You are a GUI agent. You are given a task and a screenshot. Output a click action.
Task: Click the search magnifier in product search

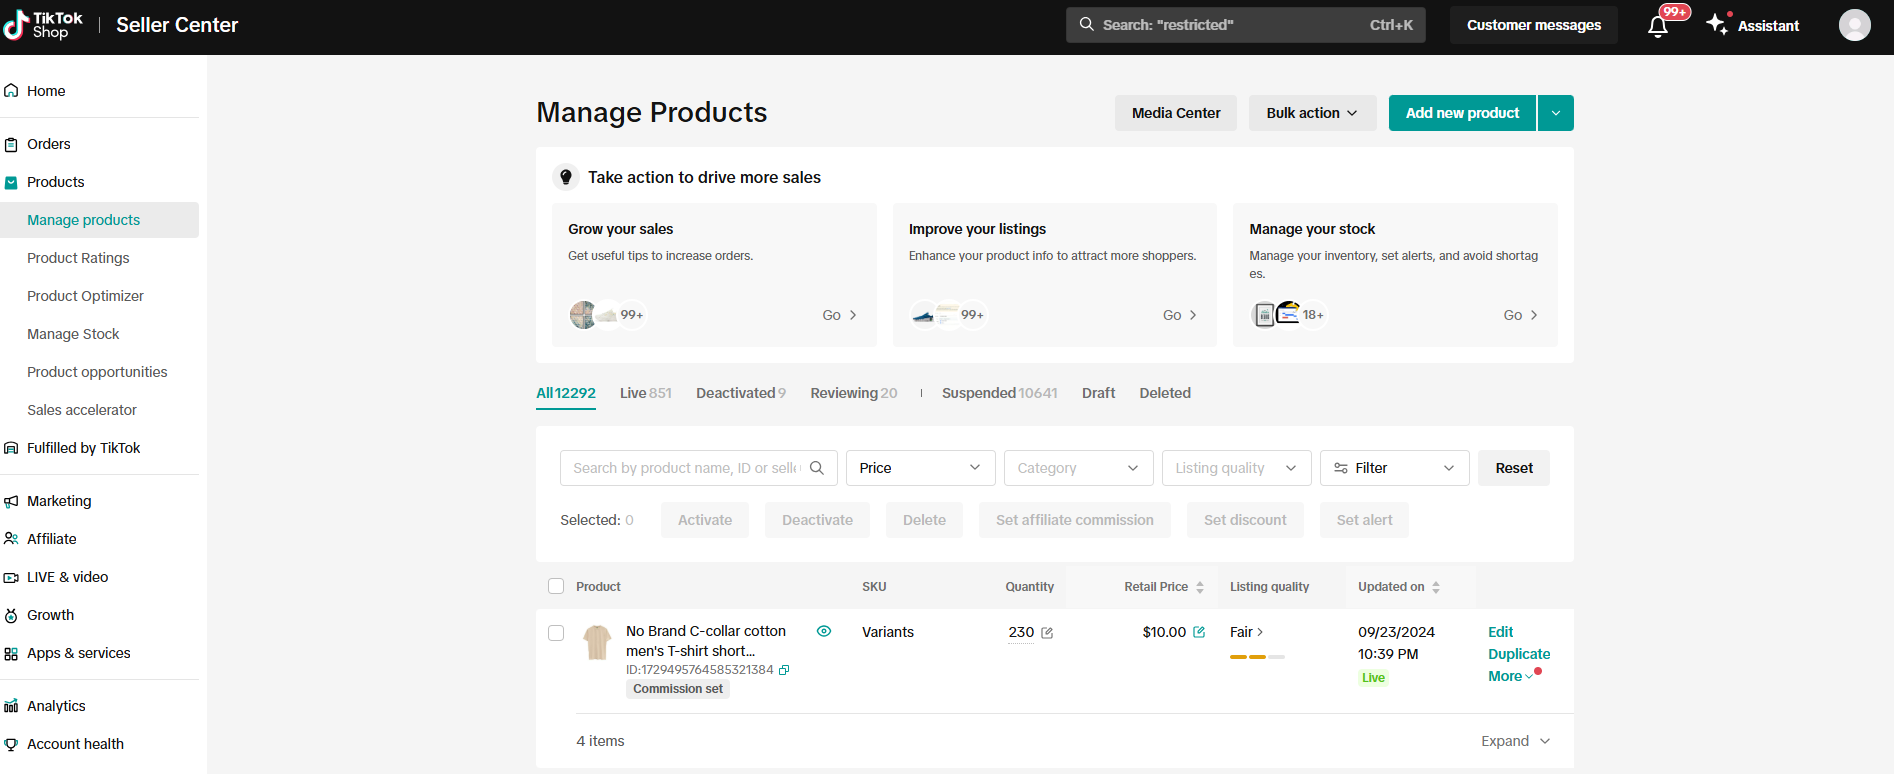coord(817,468)
